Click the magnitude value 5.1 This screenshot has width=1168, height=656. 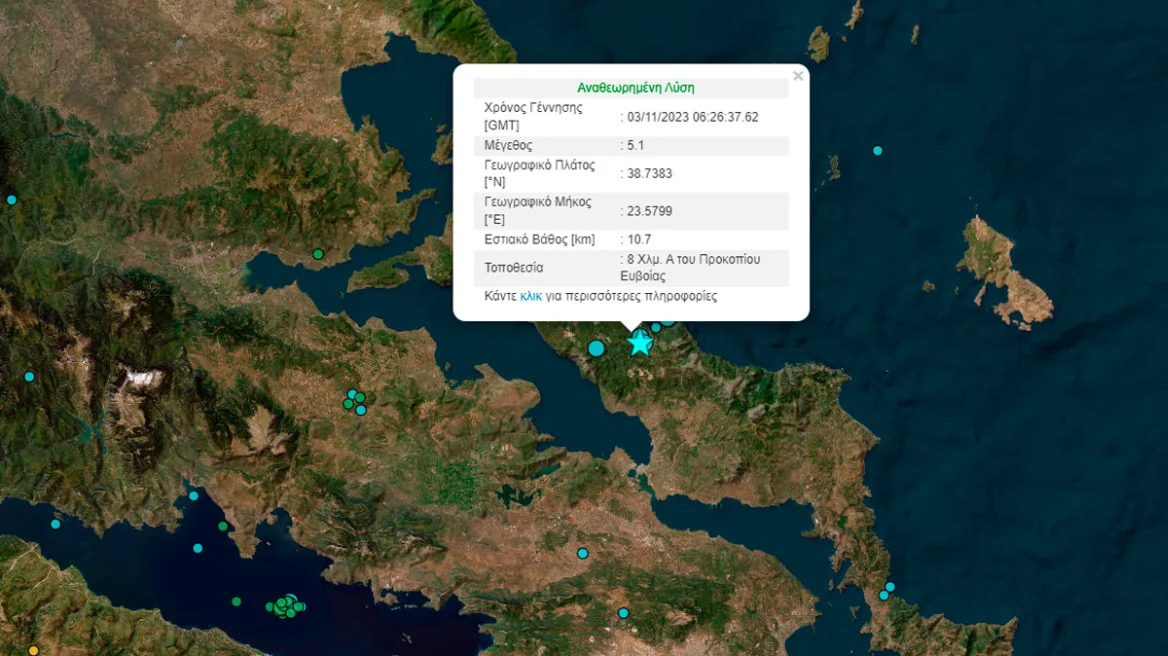point(635,145)
